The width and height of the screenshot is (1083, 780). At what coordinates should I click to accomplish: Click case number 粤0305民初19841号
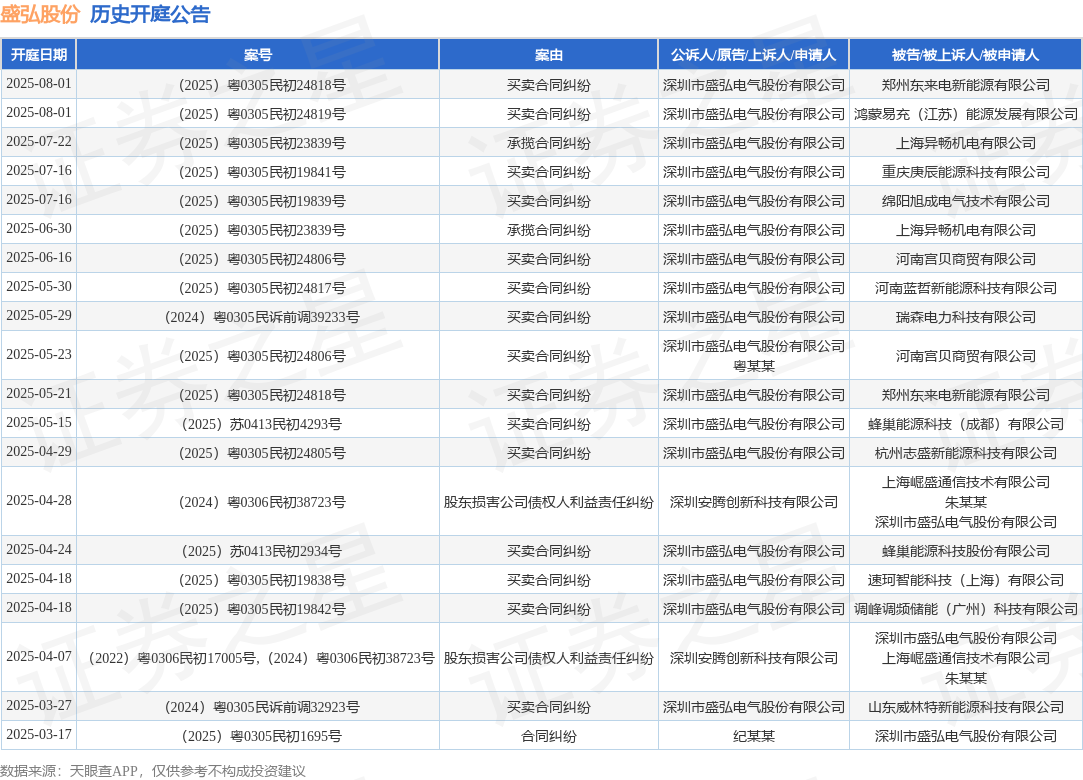pos(261,172)
